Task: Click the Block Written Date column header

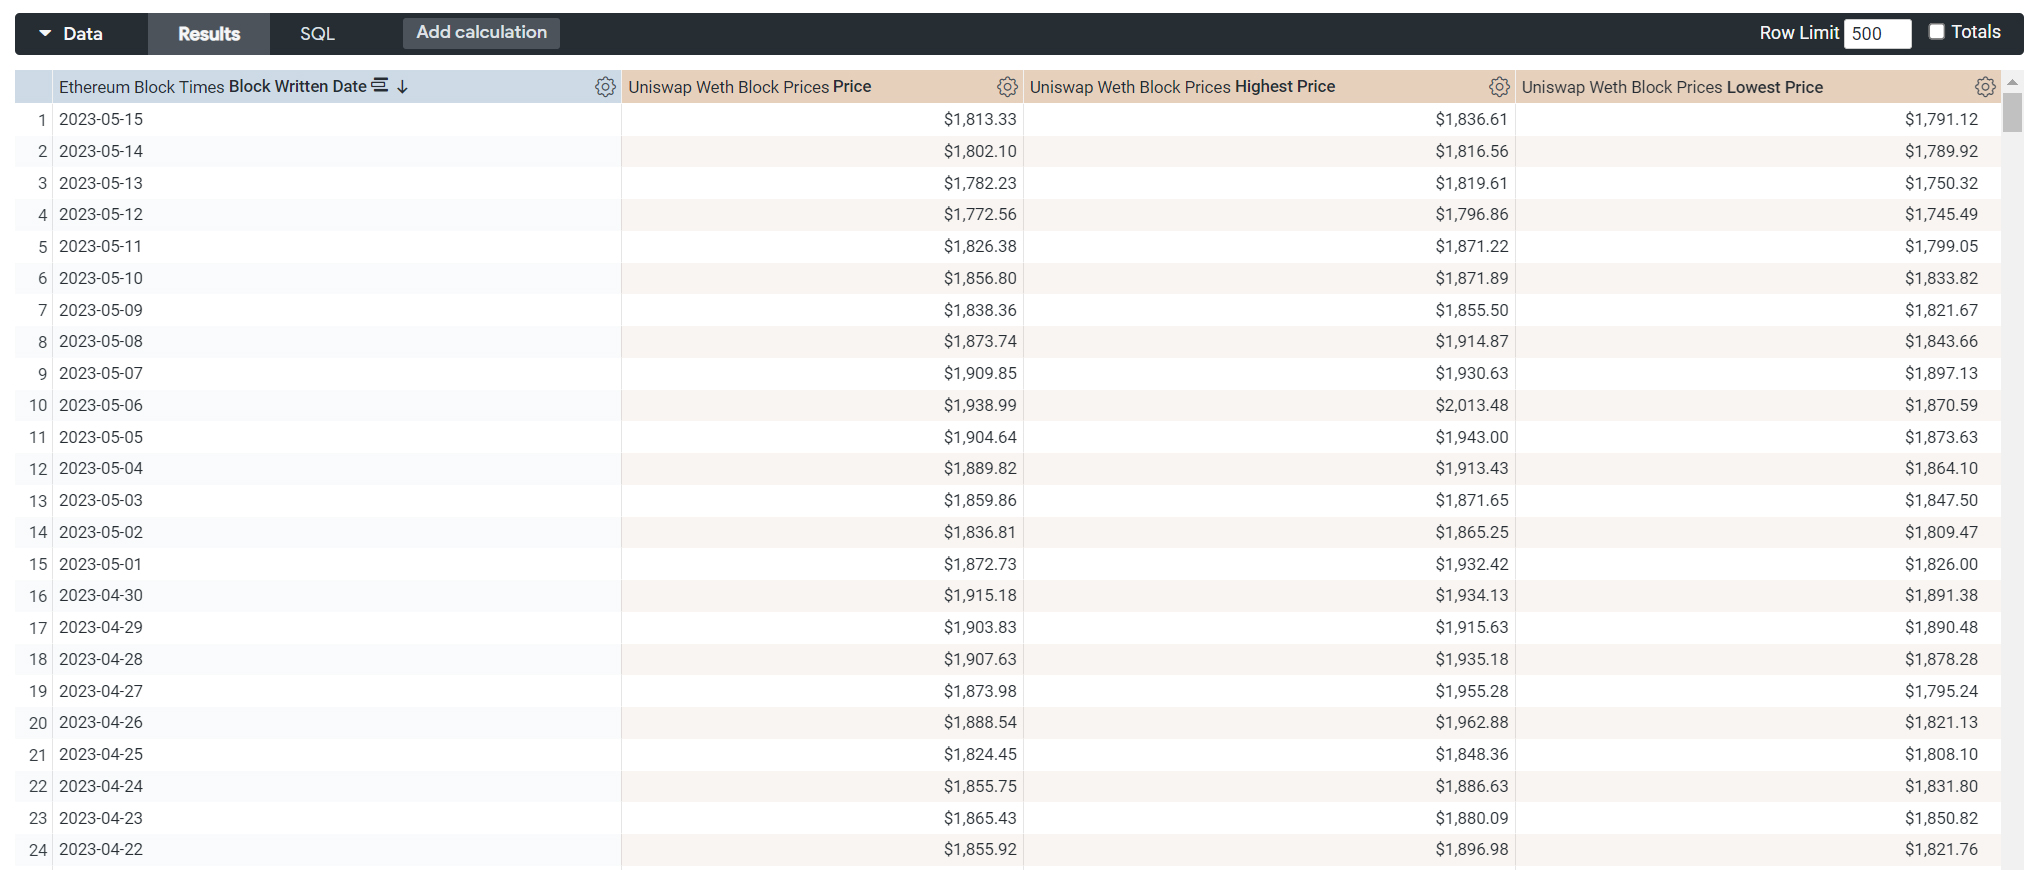Action: pos(213,87)
